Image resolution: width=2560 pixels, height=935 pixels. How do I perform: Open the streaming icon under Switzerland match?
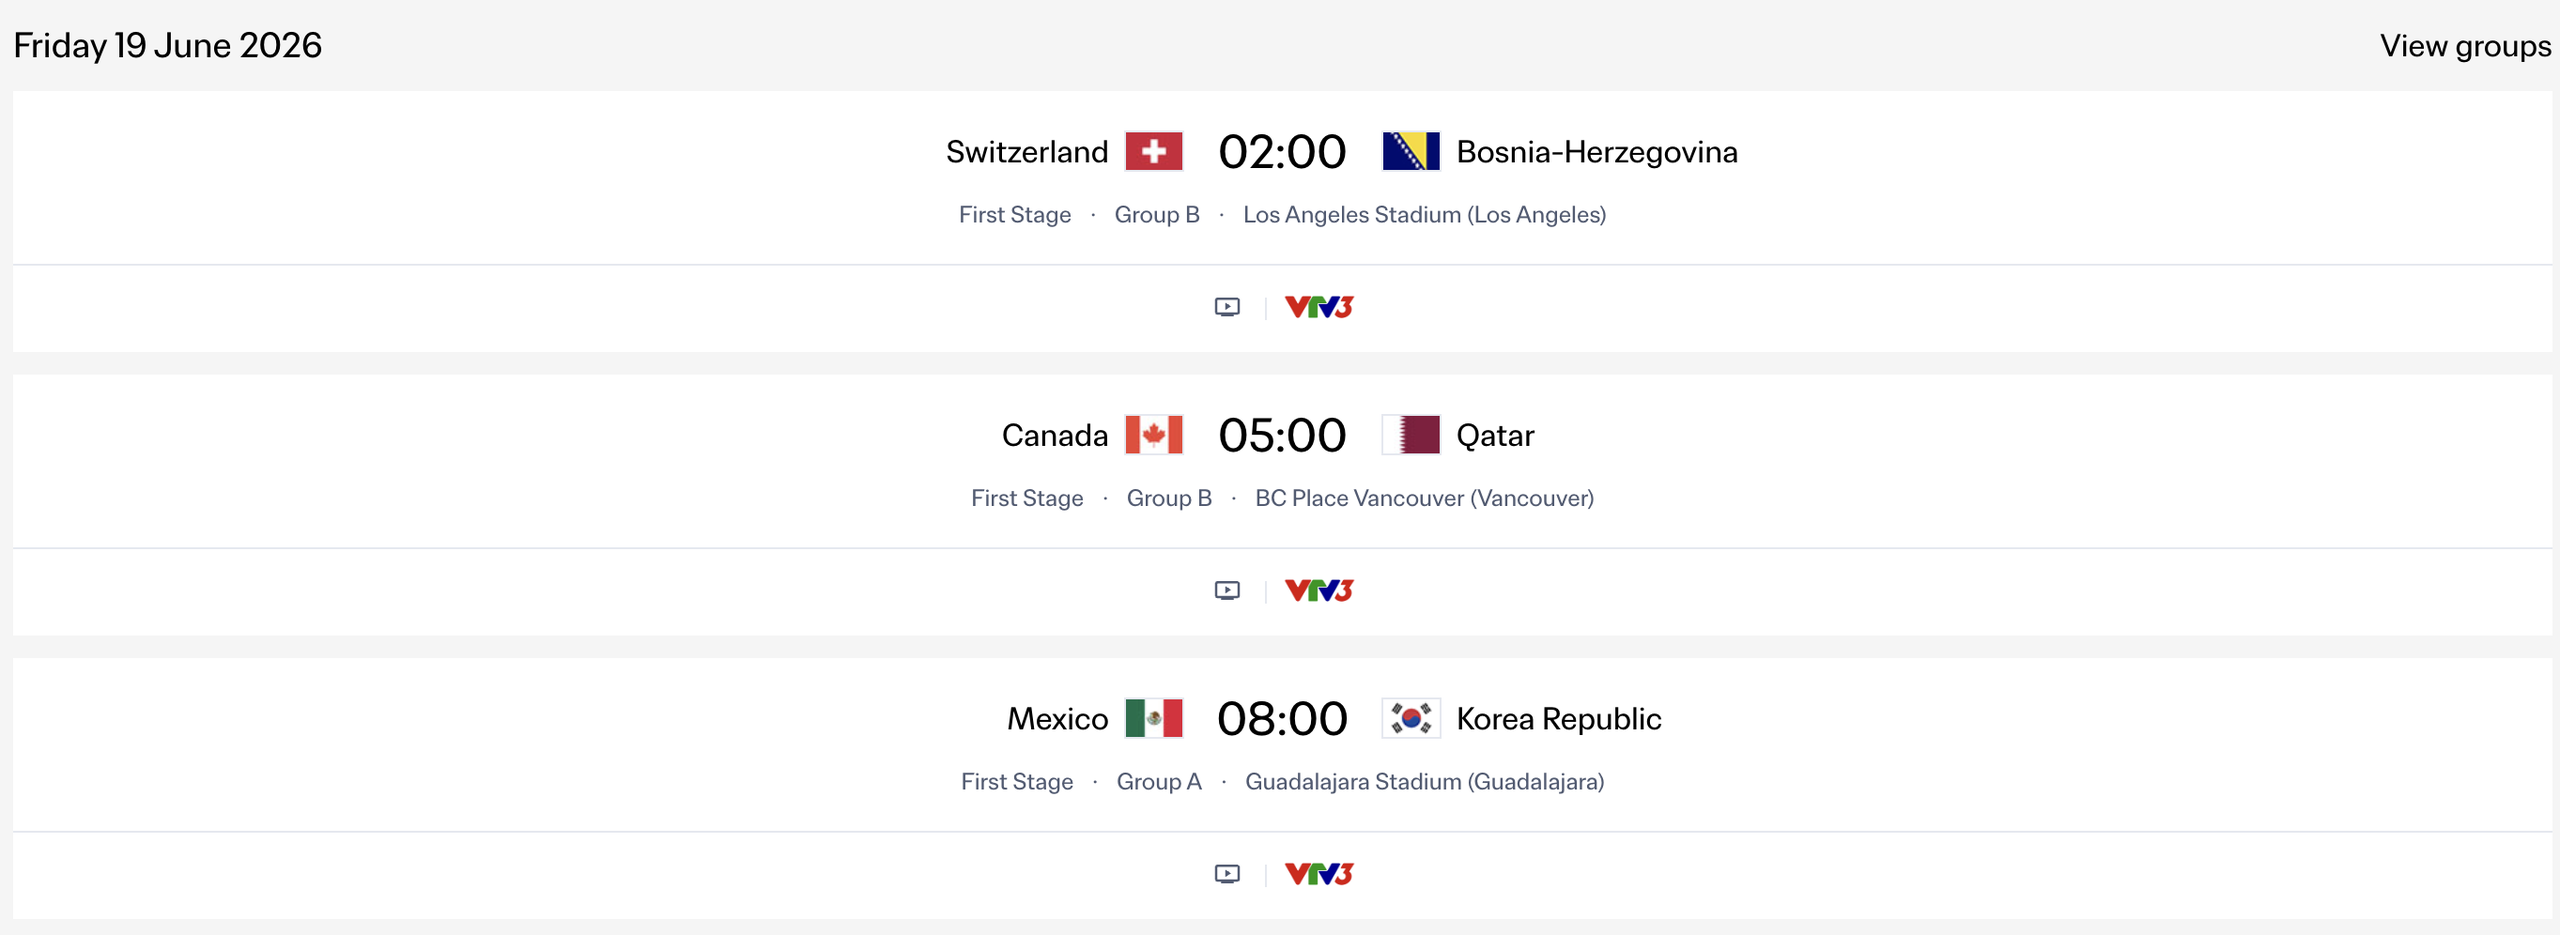[x=1227, y=307]
